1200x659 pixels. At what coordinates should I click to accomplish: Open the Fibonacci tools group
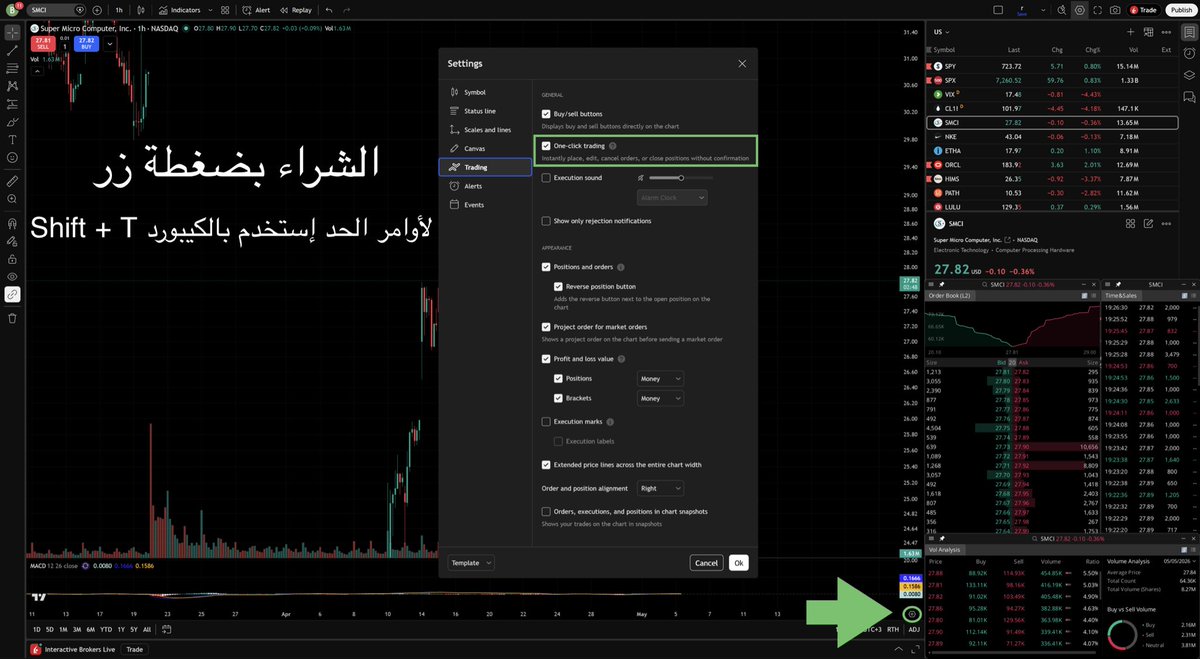point(12,68)
